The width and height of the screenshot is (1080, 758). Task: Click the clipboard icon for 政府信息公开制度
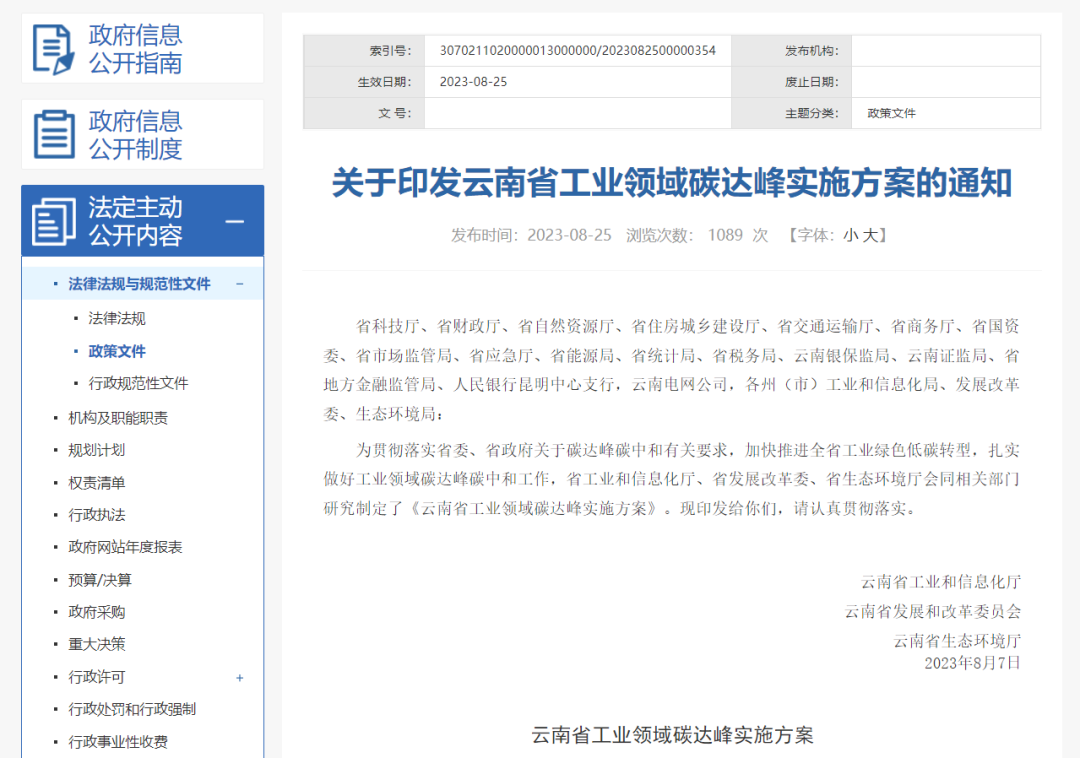point(53,134)
